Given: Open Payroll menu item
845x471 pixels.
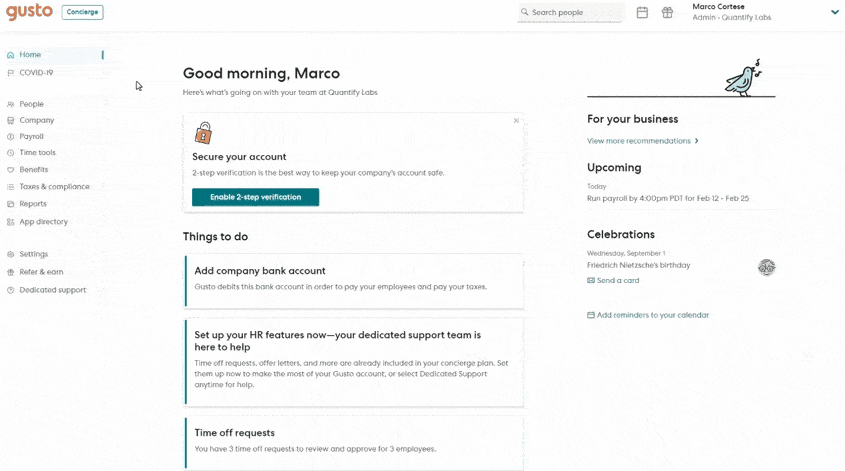Looking at the screenshot, I should [31, 137].
